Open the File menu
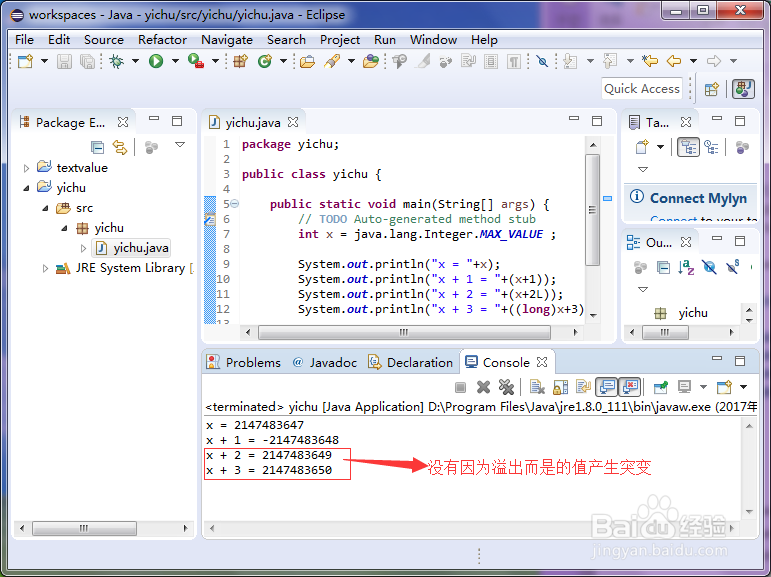This screenshot has width=771, height=577. click(25, 40)
